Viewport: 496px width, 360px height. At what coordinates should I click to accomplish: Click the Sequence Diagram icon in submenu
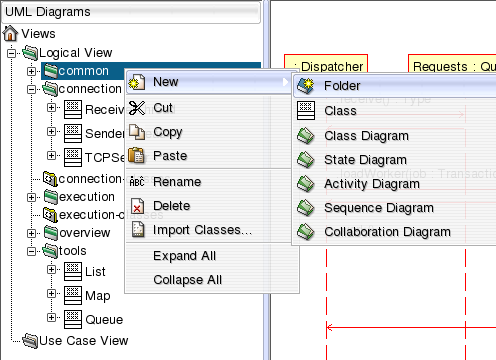click(x=306, y=208)
